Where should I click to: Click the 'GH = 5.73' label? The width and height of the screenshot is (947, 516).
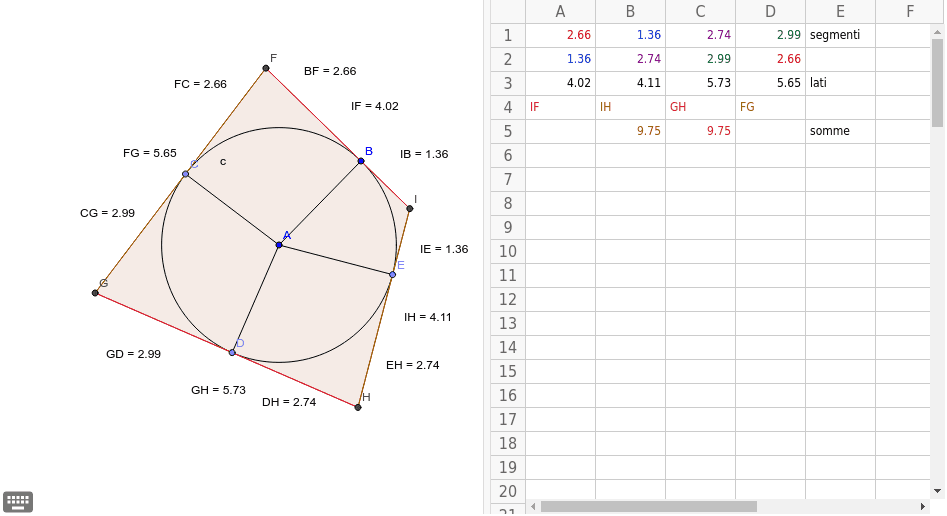coord(218,390)
